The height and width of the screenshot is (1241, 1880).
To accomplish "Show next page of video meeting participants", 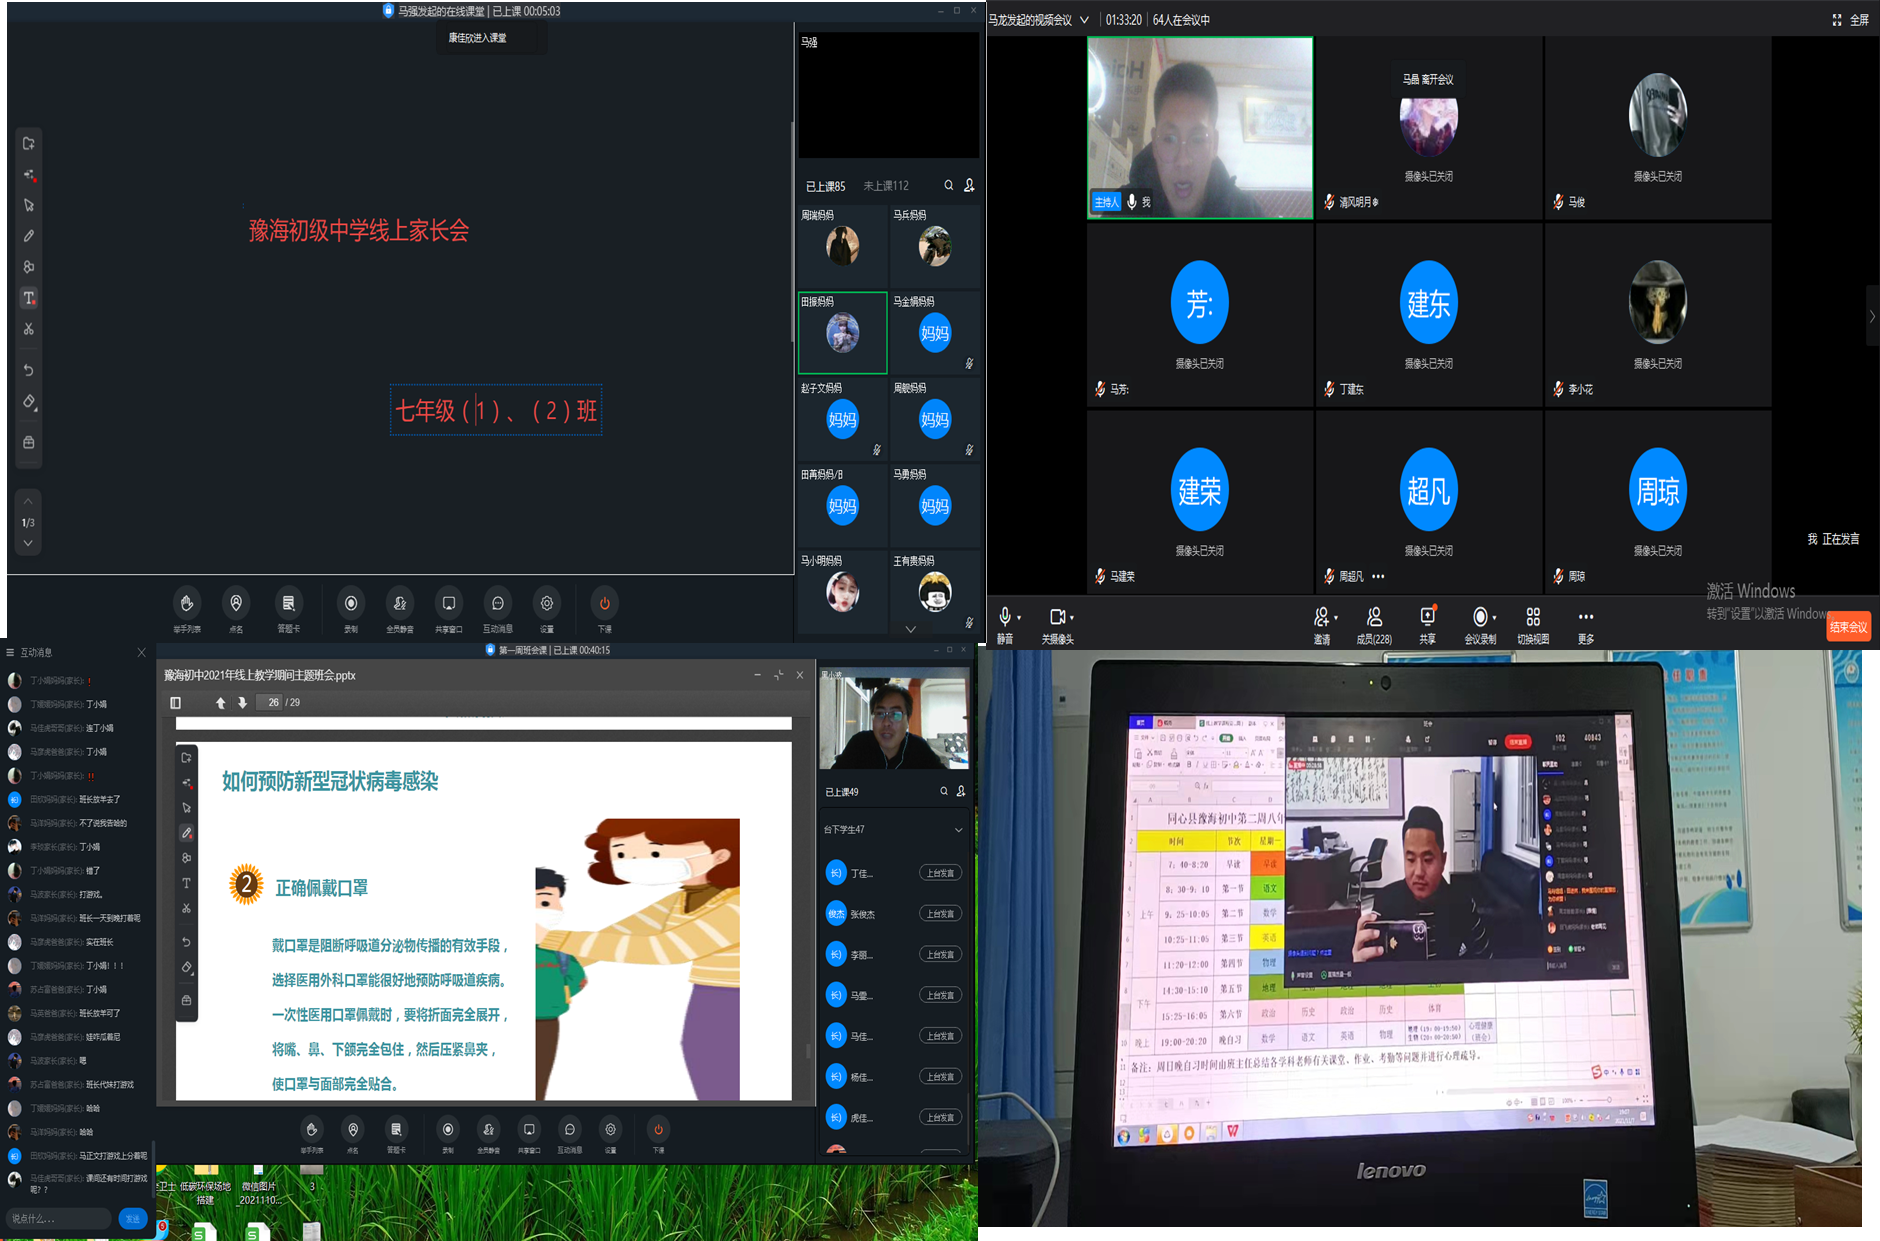I will point(1872,316).
